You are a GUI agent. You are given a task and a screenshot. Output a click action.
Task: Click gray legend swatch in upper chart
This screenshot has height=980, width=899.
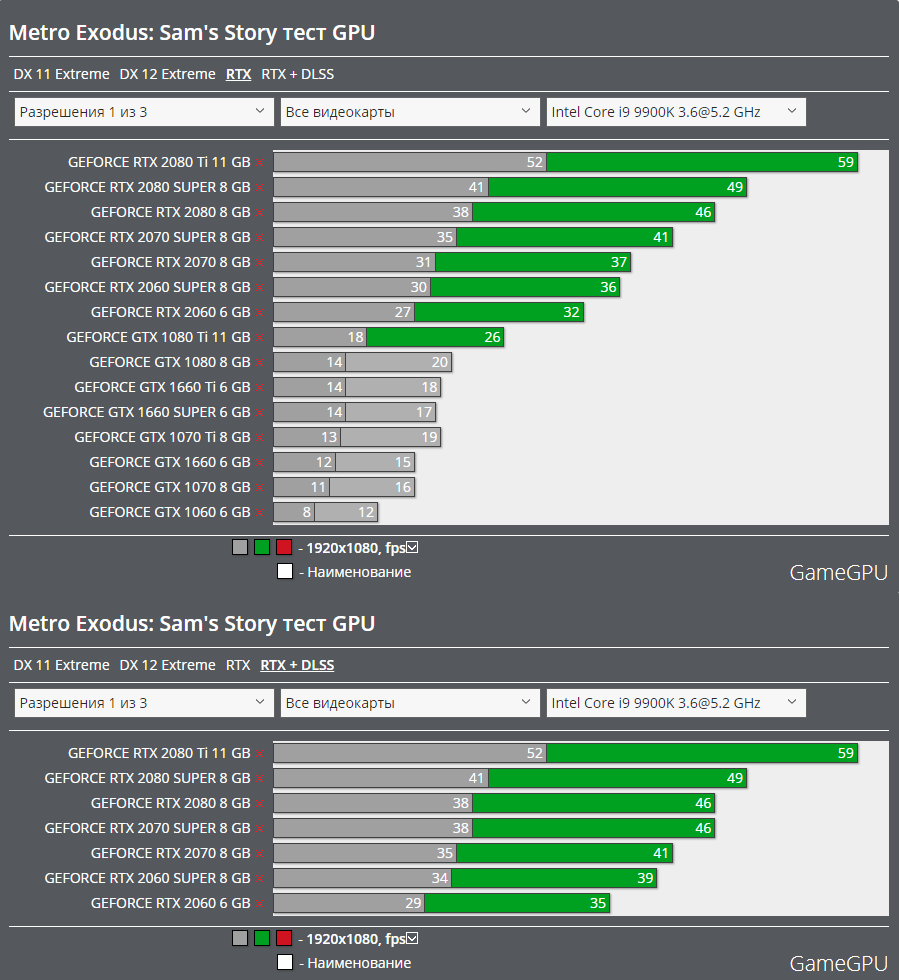point(240,548)
